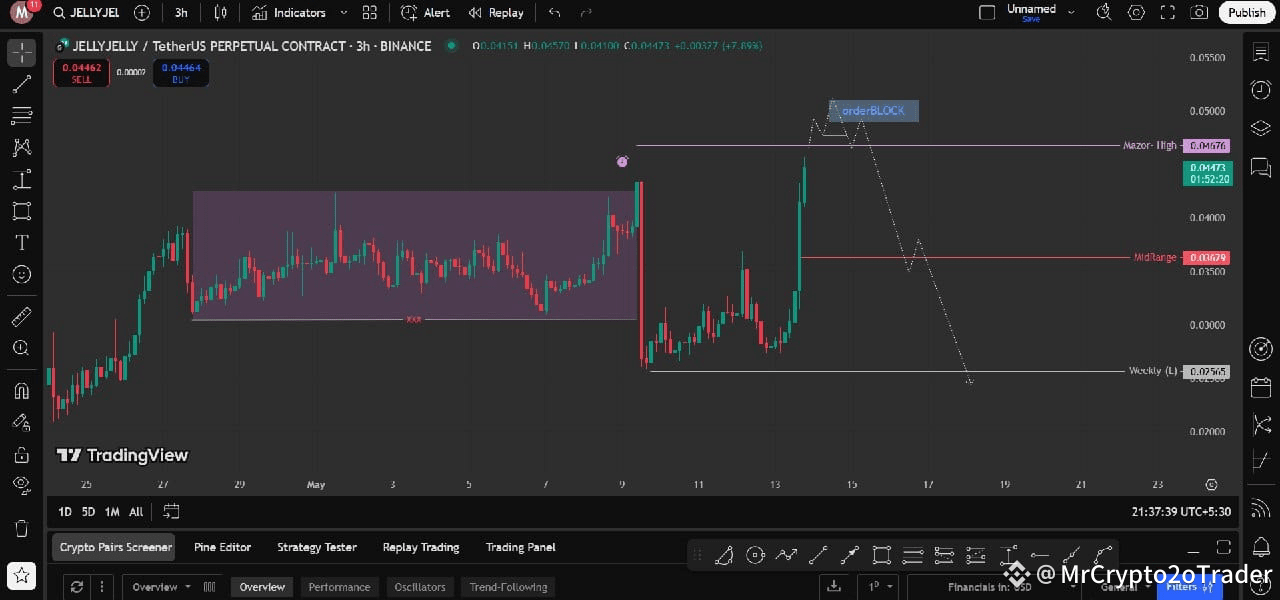This screenshot has width=1280, height=600.
Task: Open the Replay Trading tab
Action: [x=421, y=547]
